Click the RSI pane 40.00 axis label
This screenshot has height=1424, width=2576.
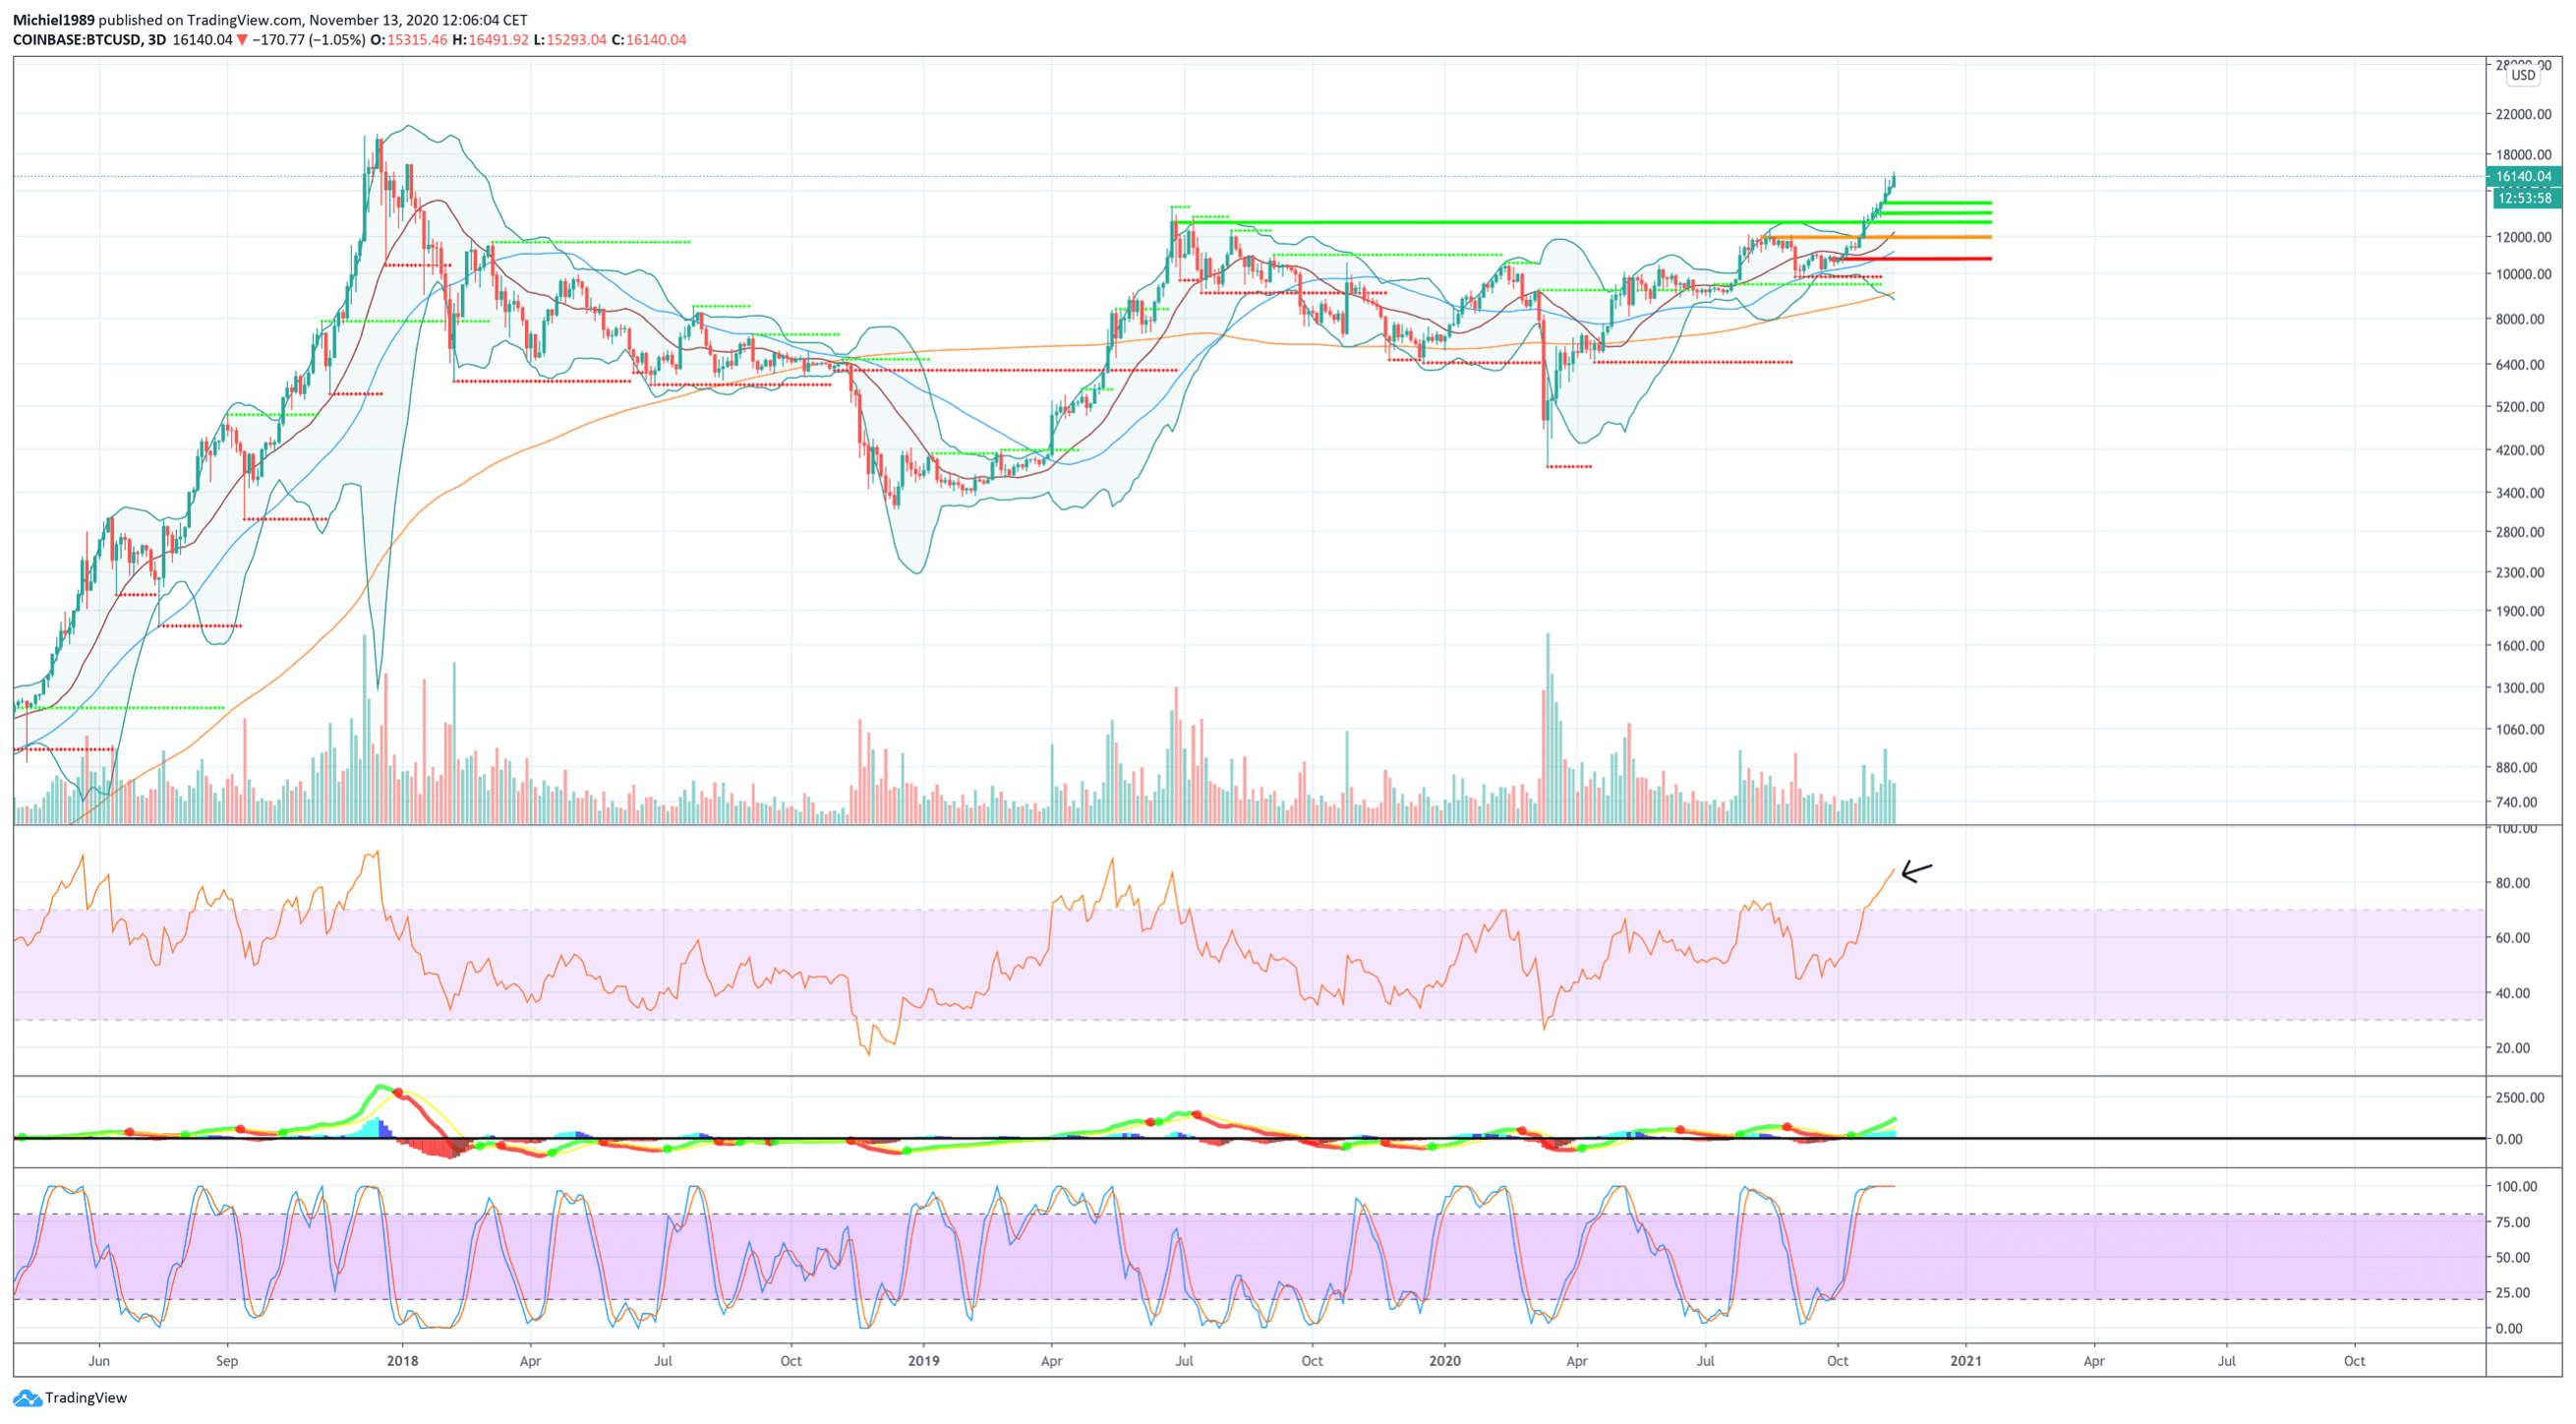[2512, 993]
